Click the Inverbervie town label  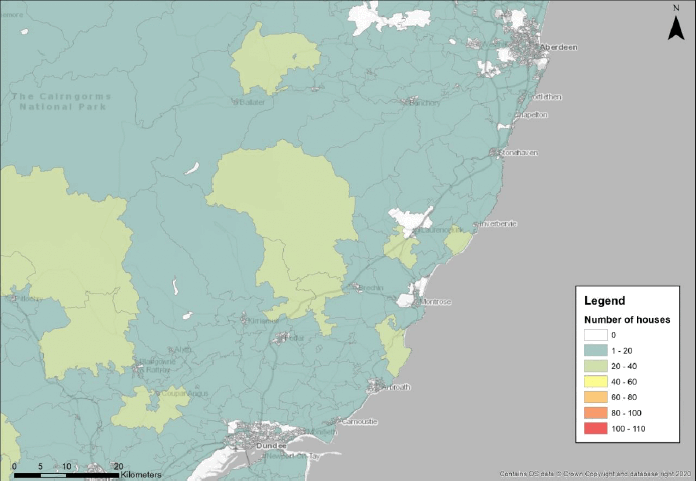(x=498, y=224)
